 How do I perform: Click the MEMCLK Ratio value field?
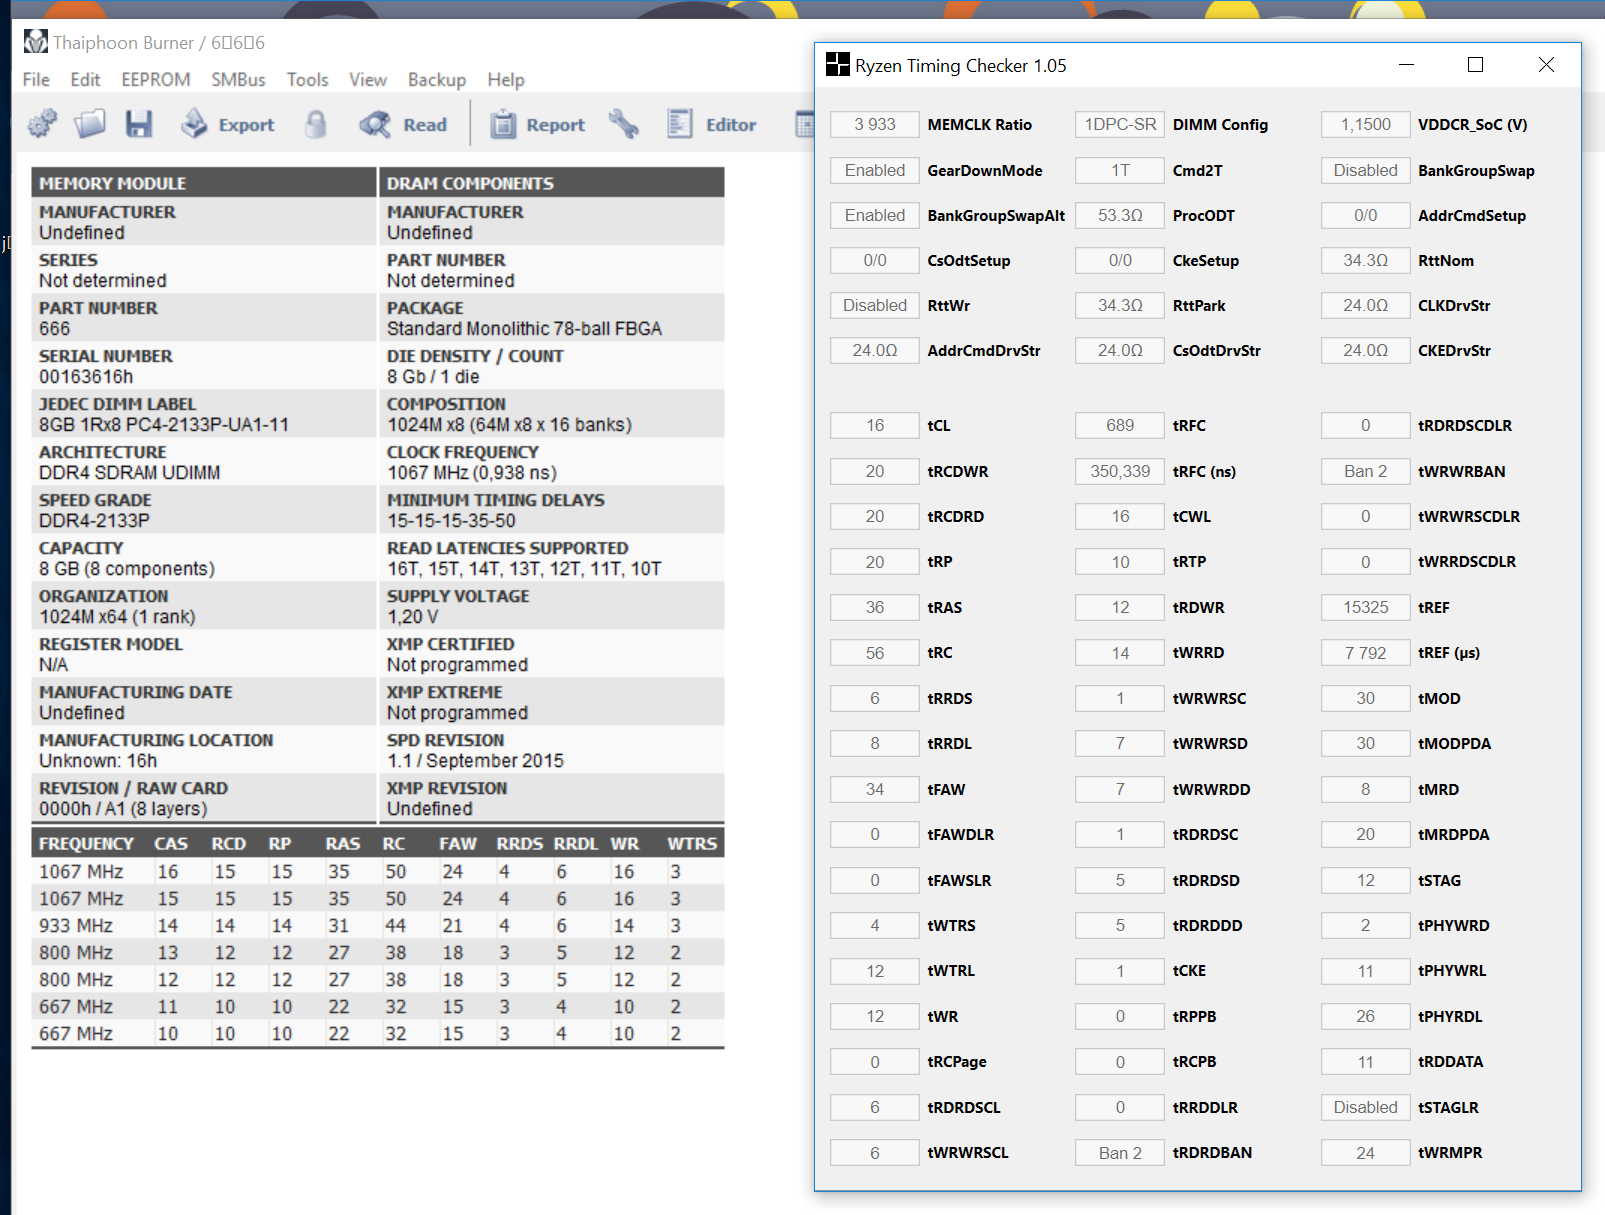(x=875, y=125)
